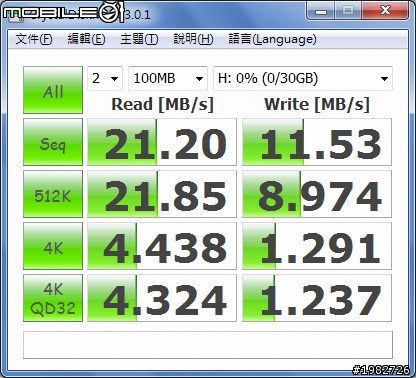Start the 4K QD32 benchmark test
Viewport: 416px width, 378px height.
pyautogui.click(x=53, y=298)
